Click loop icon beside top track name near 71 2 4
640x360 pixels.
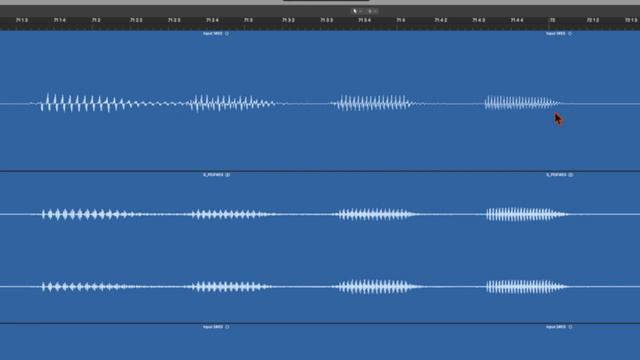pyautogui.click(x=227, y=33)
